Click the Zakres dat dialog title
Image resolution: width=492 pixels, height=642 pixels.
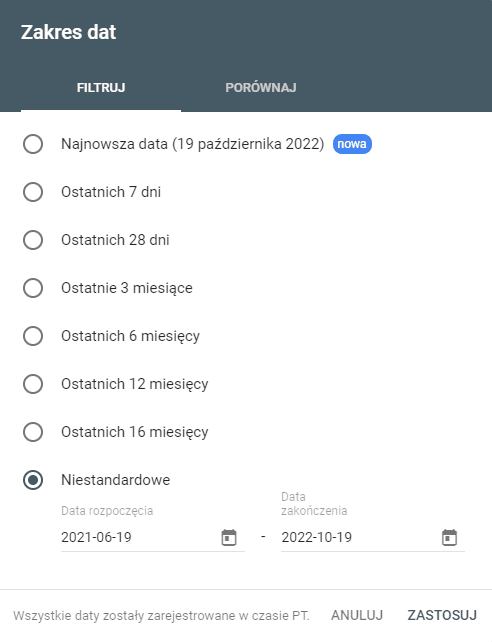click(68, 32)
